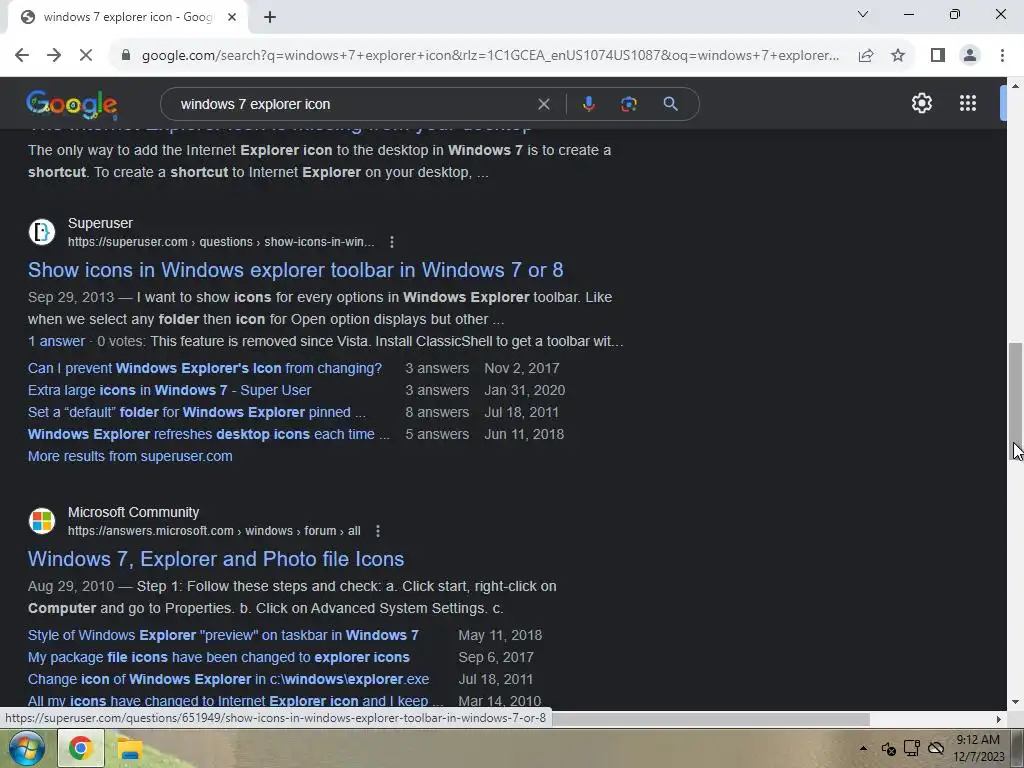Click the scrollbar up arrow

click(x=1015, y=86)
